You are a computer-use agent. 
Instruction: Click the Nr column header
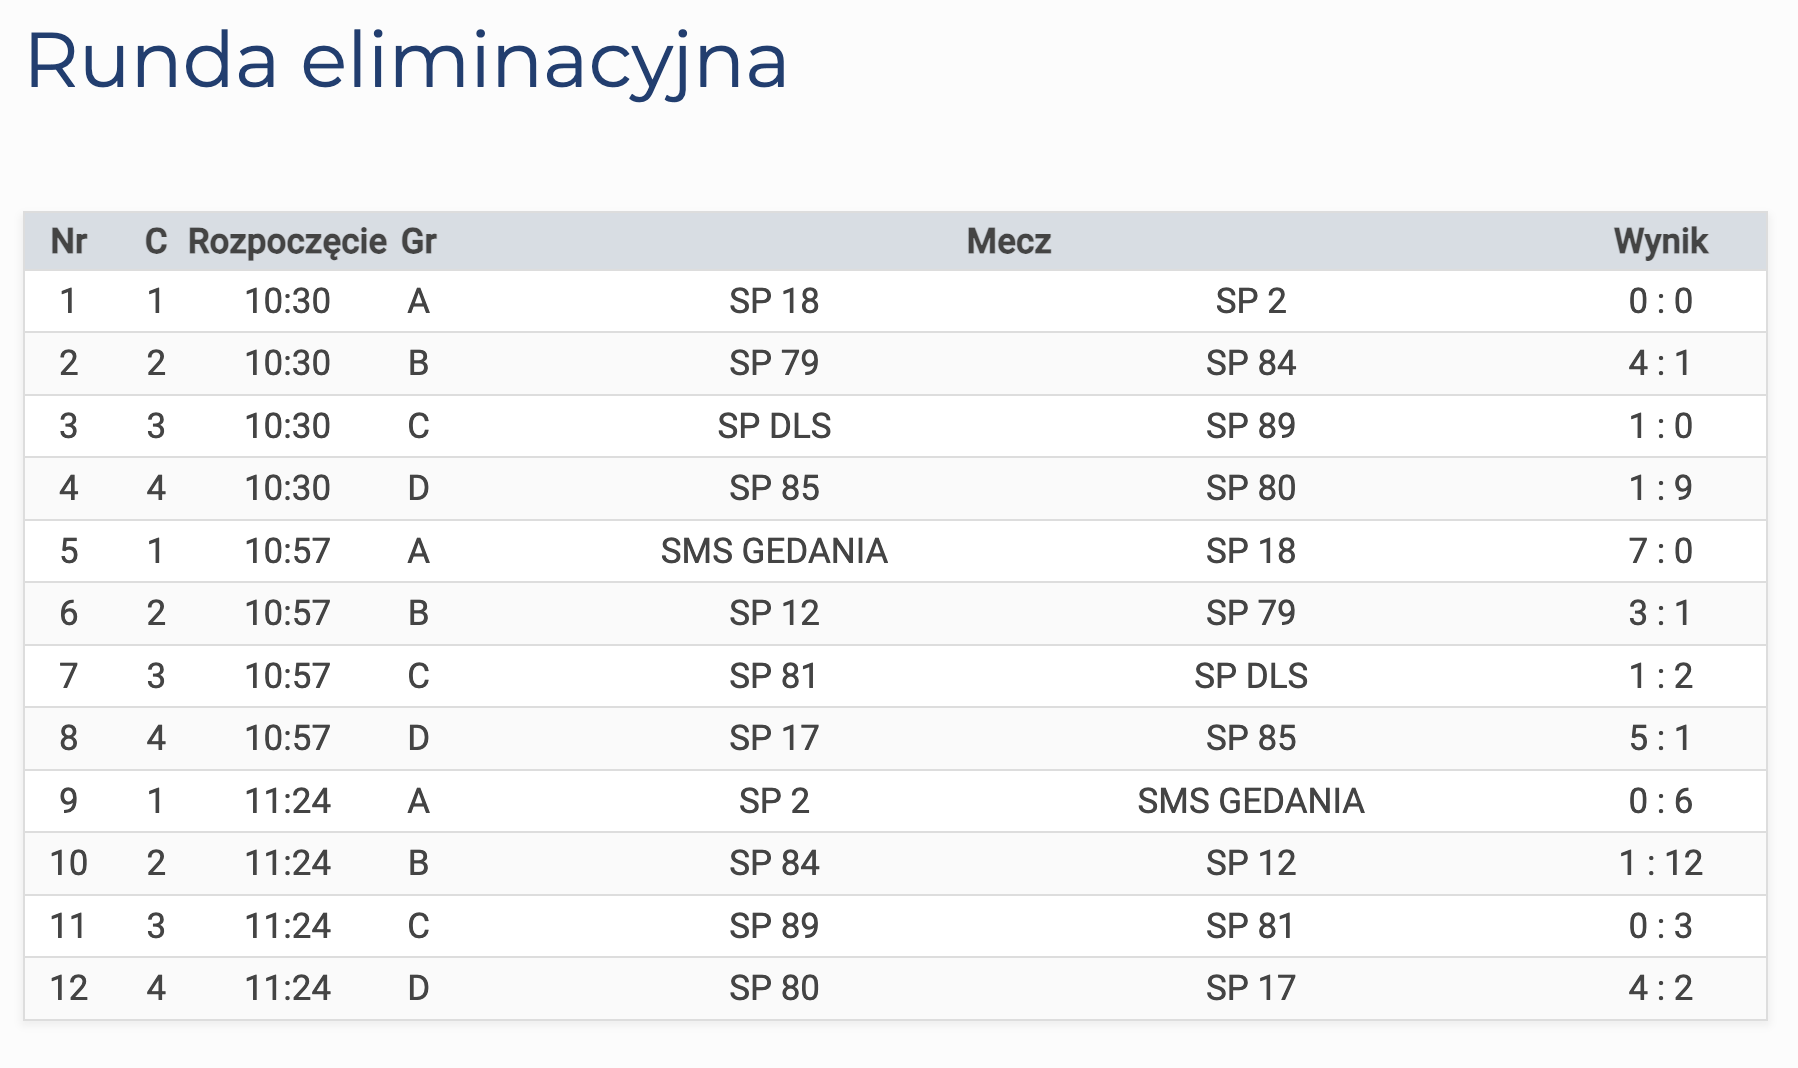coord(68,241)
